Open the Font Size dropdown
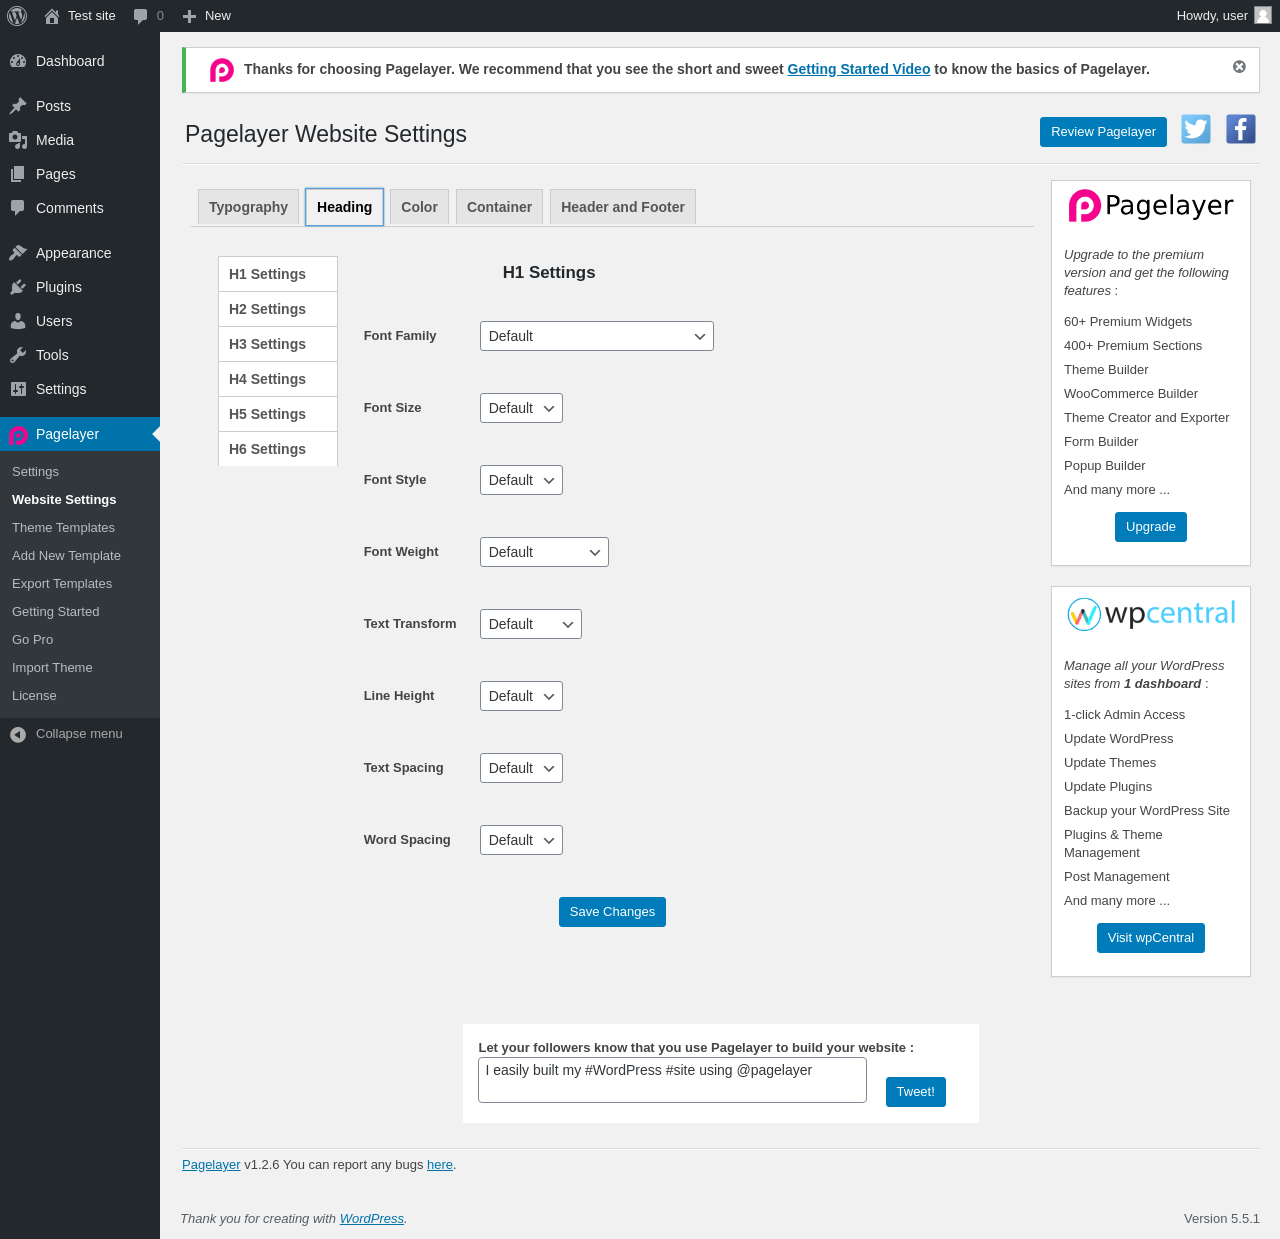The width and height of the screenshot is (1280, 1239). coord(521,408)
